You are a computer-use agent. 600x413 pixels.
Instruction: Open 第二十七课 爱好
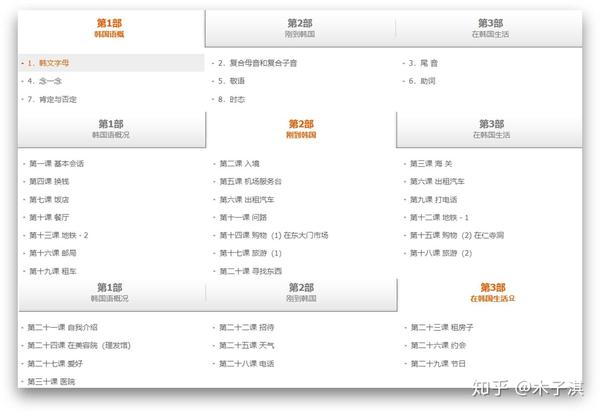point(55,364)
